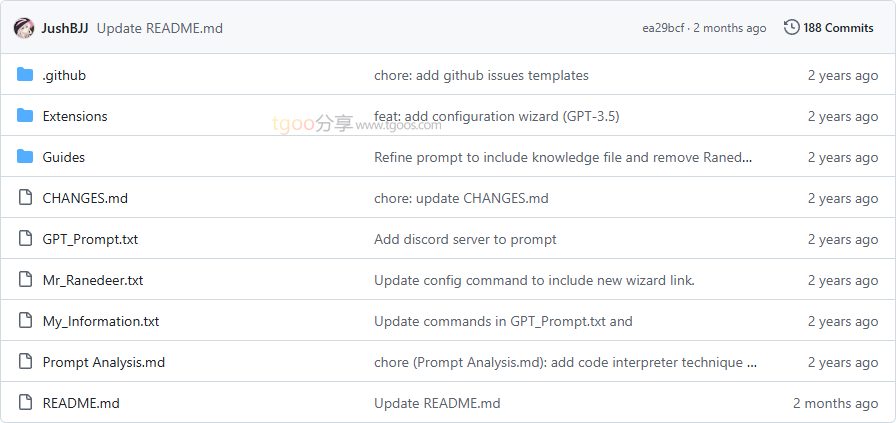Viewport: 896px width, 423px height.
Task: Click the Extensions folder icon
Action: coord(25,116)
